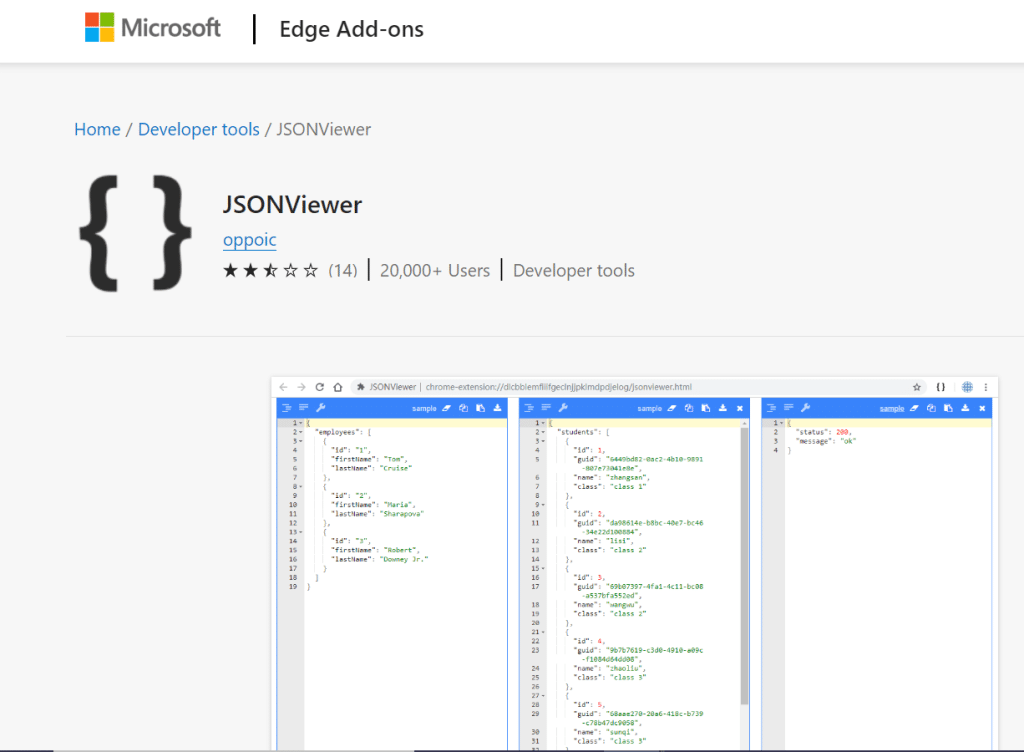Click paste icon in employees panel
1024x752 pixels.
point(481,408)
